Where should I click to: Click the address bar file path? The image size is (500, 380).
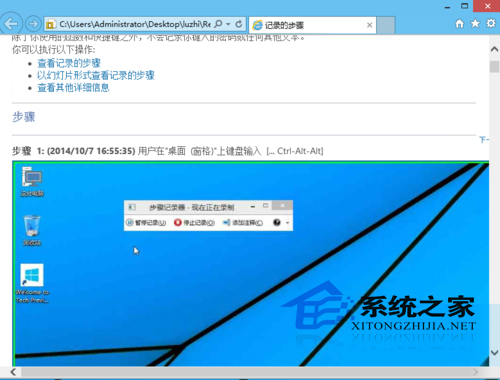point(135,24)
